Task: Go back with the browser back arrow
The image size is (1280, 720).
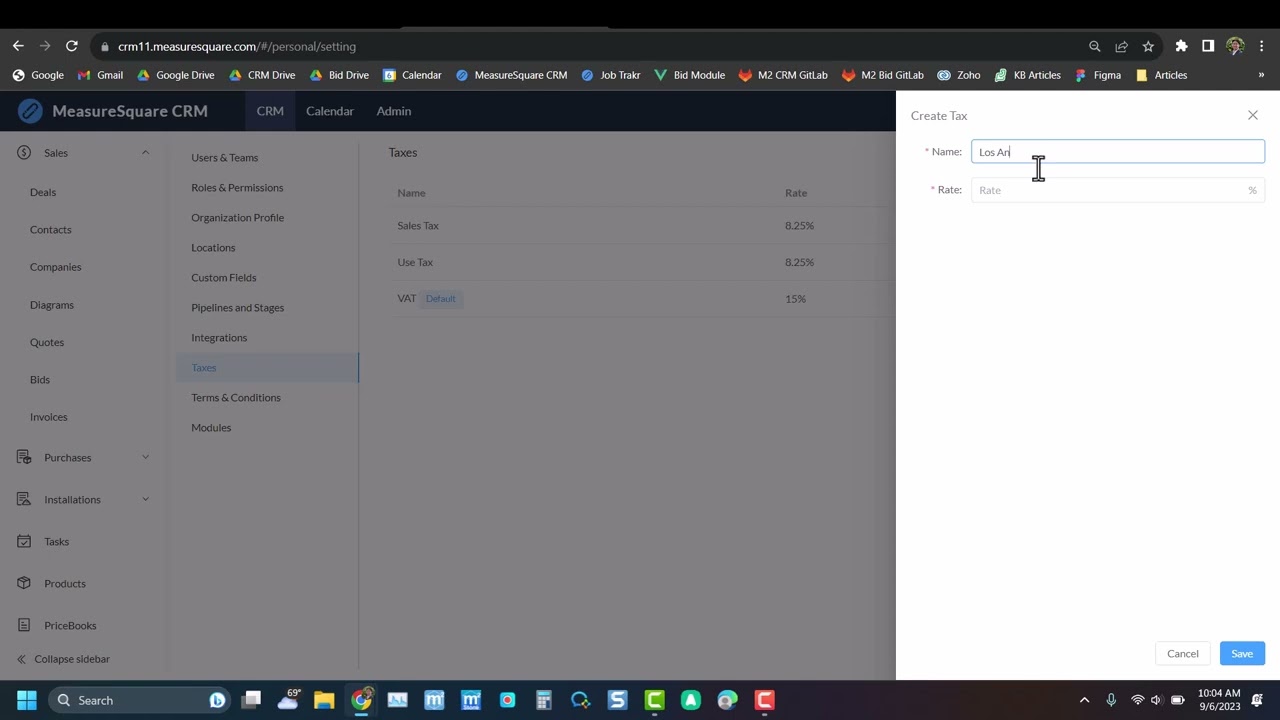Action: (x=18, y=46)
